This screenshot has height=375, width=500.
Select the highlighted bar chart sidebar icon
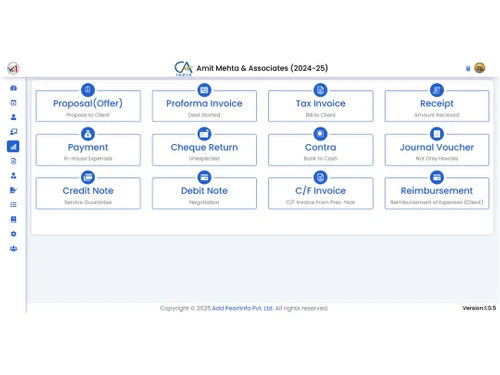pyautogui.click(x=13, y=146)
